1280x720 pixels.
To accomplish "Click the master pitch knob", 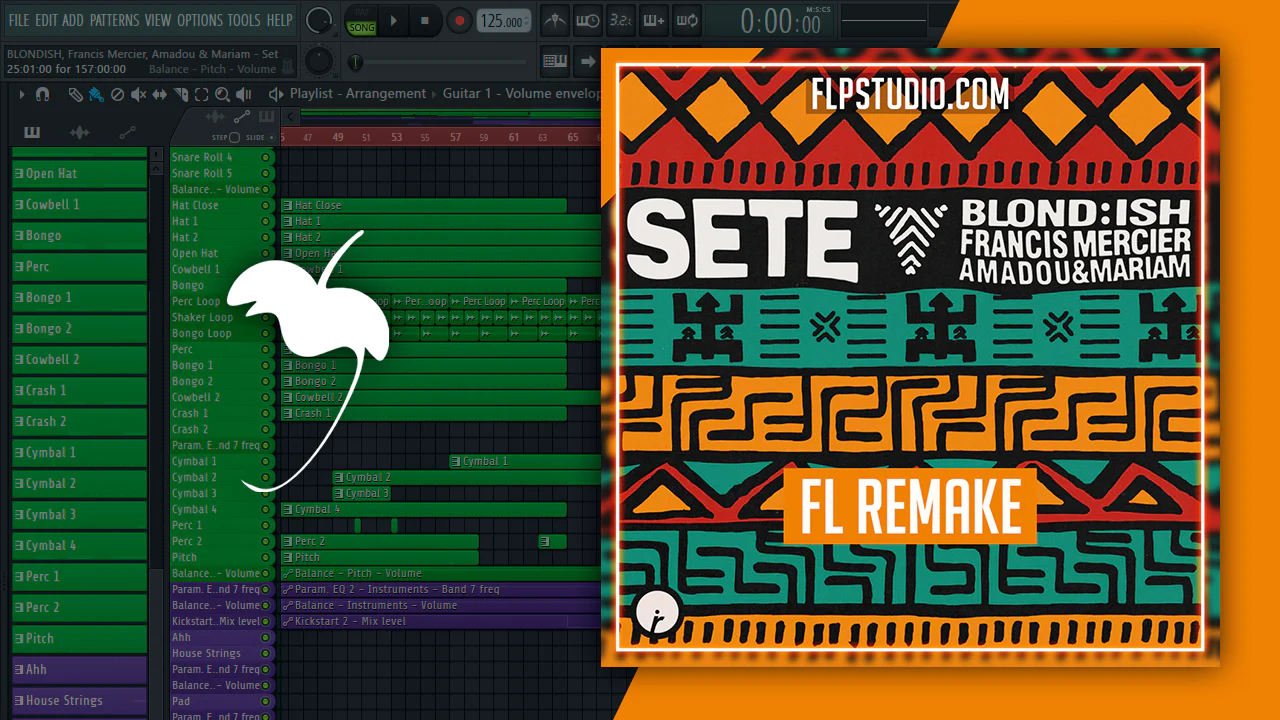I will pos(319,60).
